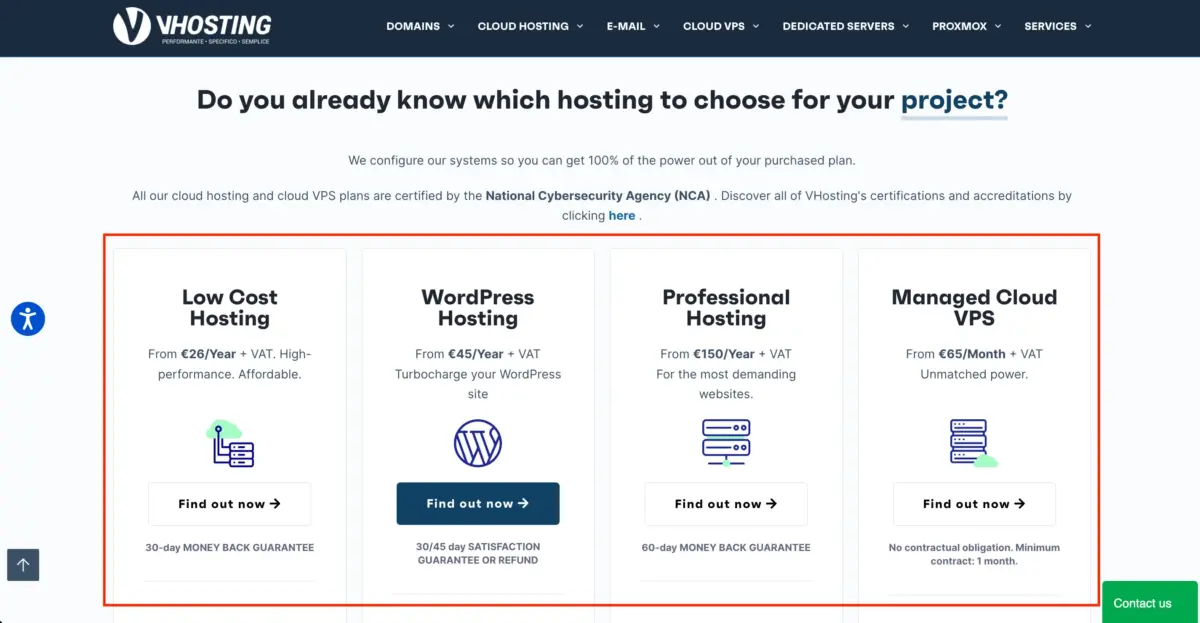Image resolution: width=1200 pixels, height=623 pixels.
Task: Click the €26/Year price text
Action: (x=209, y=354)
